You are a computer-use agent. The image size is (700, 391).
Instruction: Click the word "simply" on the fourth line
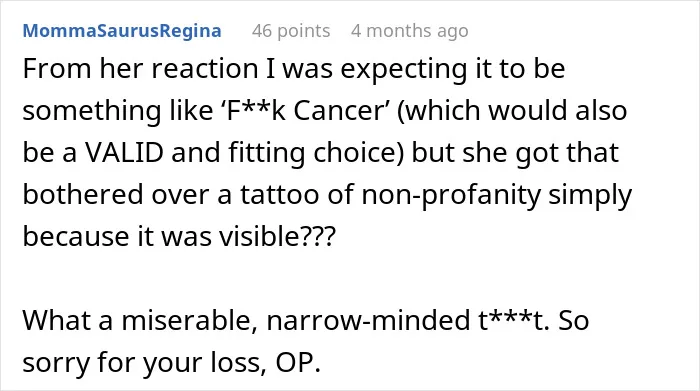point(590,195)
